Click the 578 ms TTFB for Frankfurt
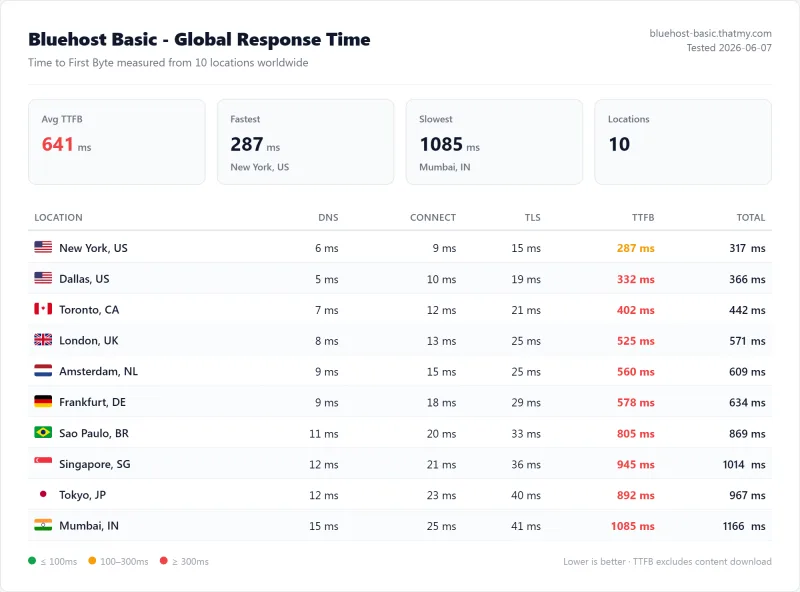 [x=635, y=403]
